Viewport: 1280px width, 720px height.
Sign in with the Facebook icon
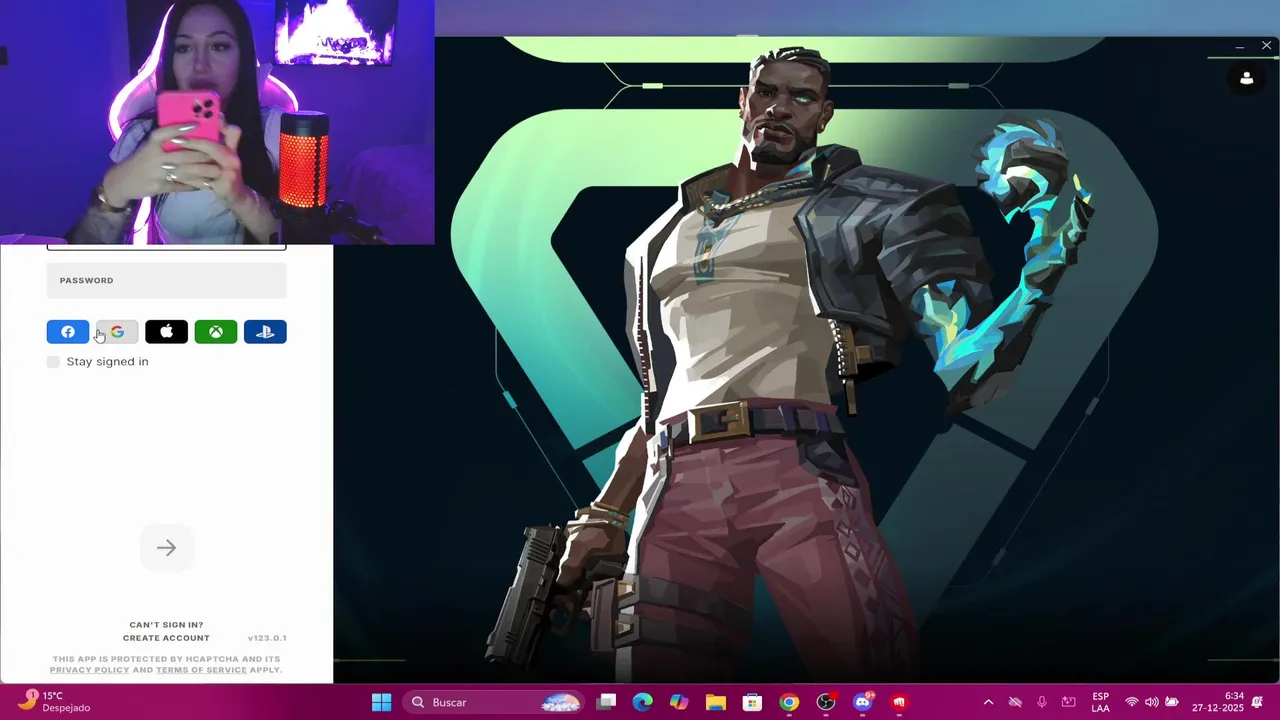tap(68, 332)
